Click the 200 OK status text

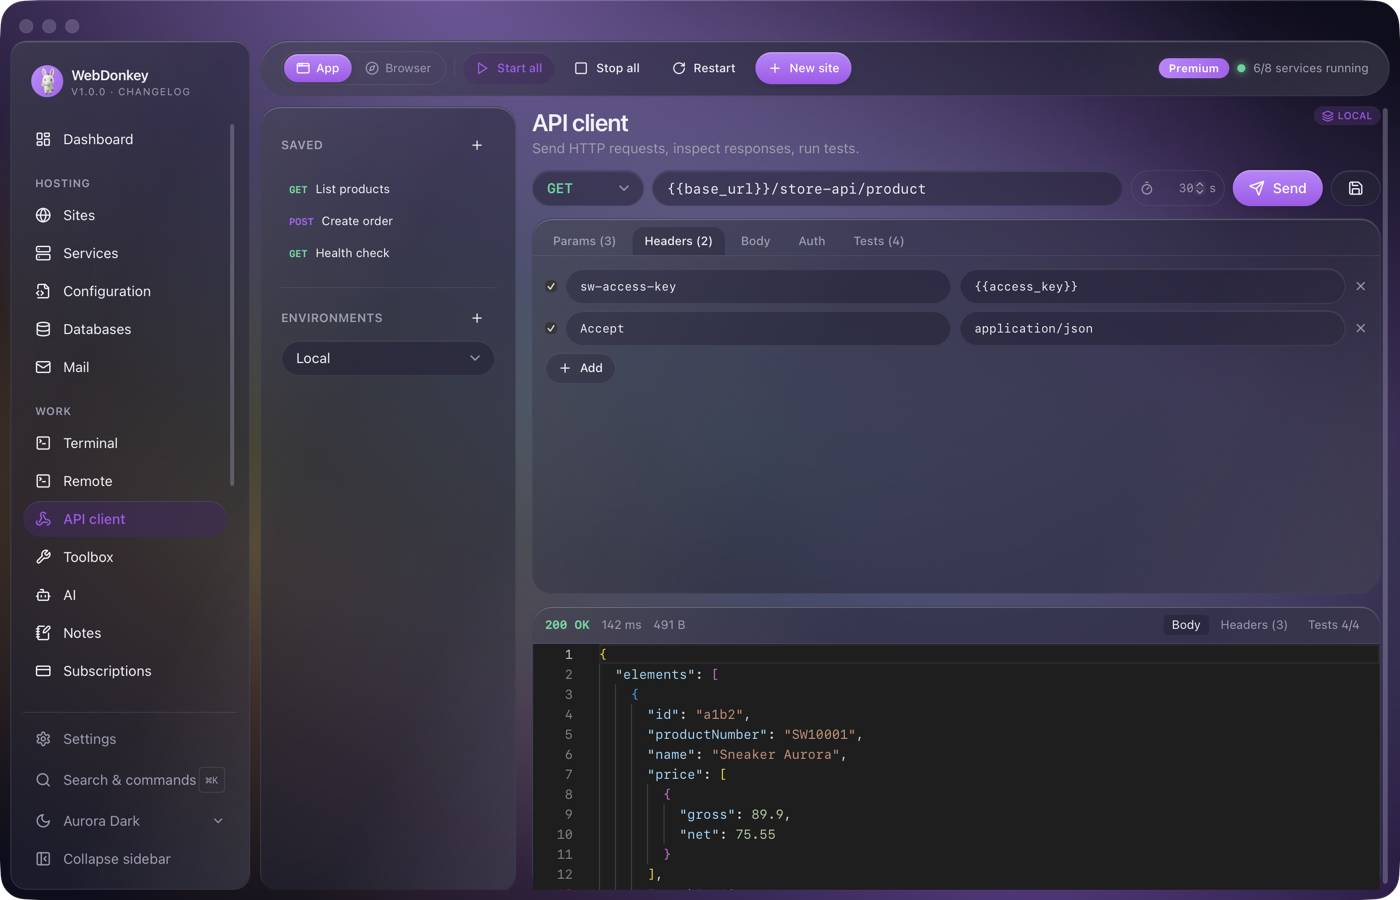point(567,625)
